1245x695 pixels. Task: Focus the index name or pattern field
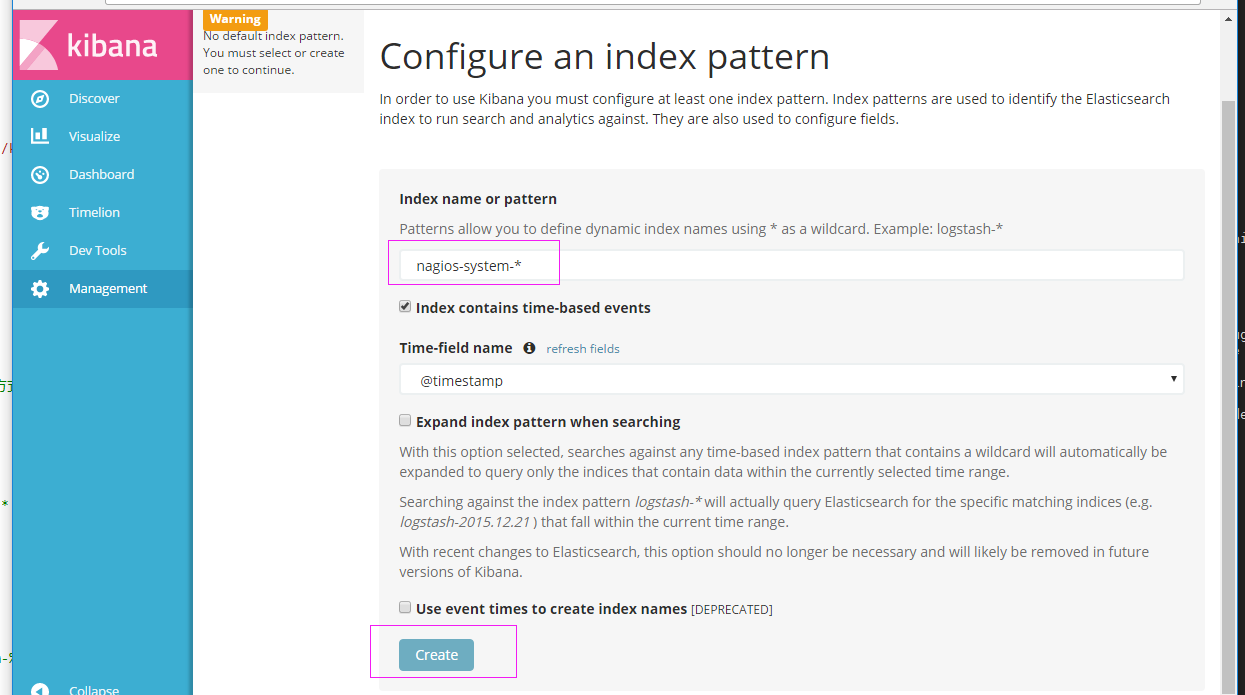click(x=790, y=266)
